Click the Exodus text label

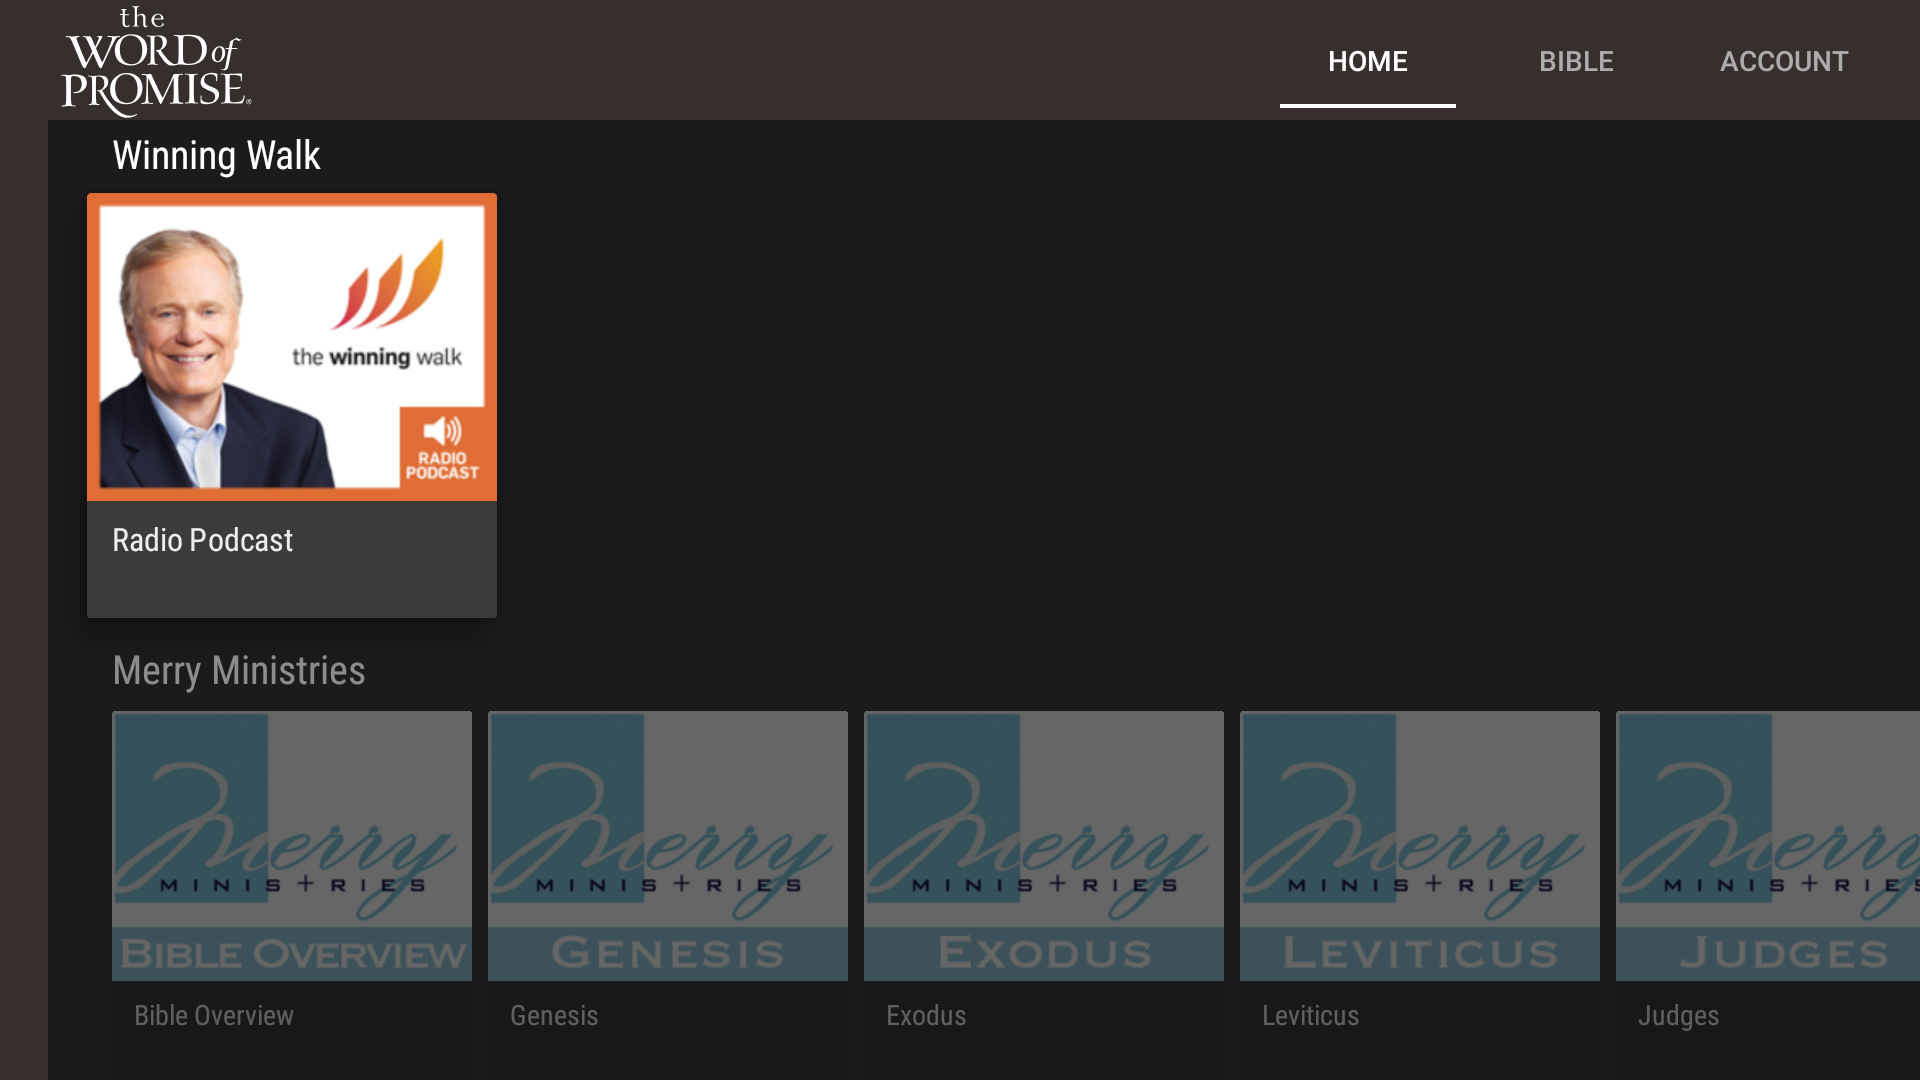(x=926, y=1016)
